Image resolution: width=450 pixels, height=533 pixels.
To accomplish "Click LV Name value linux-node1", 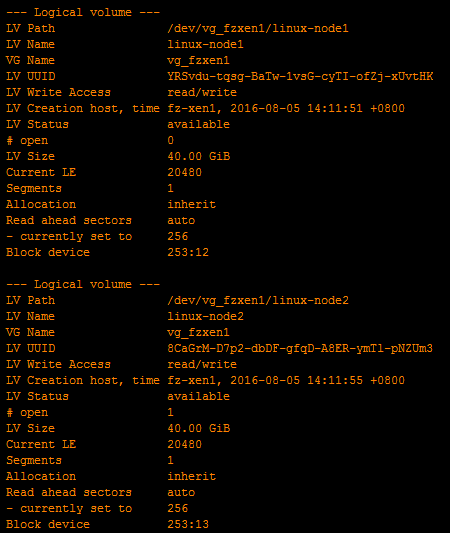I will point(205,44).
